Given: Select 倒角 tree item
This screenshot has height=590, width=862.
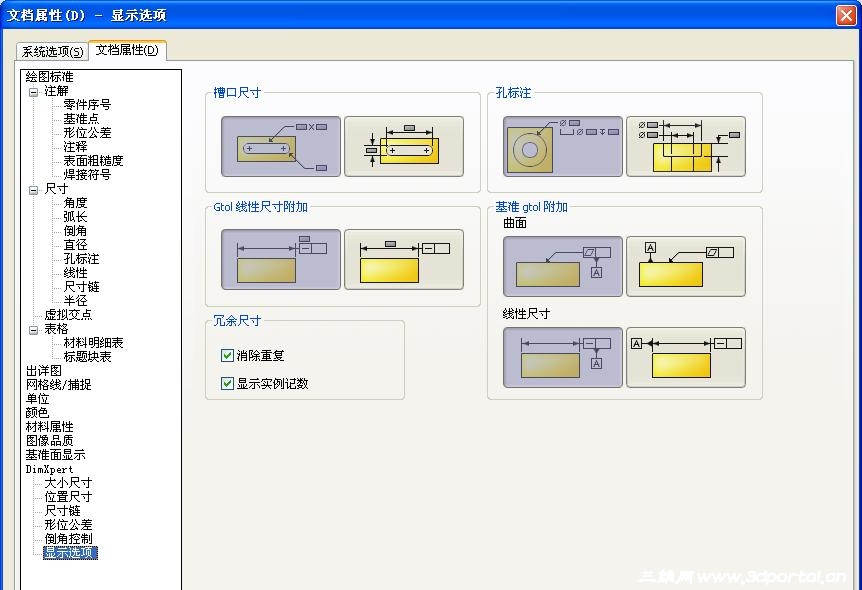Looking at the screenshot, I should tap(75, 231).
